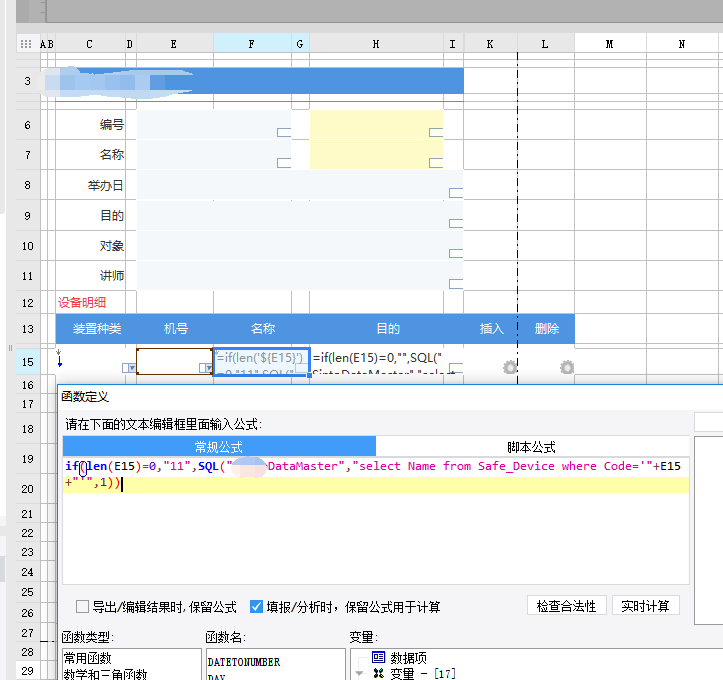Image resolution: width=723 pixels, height=680 pixels.
Task: Select DATETONUMBER in the function name list
Action: [243, 662]
